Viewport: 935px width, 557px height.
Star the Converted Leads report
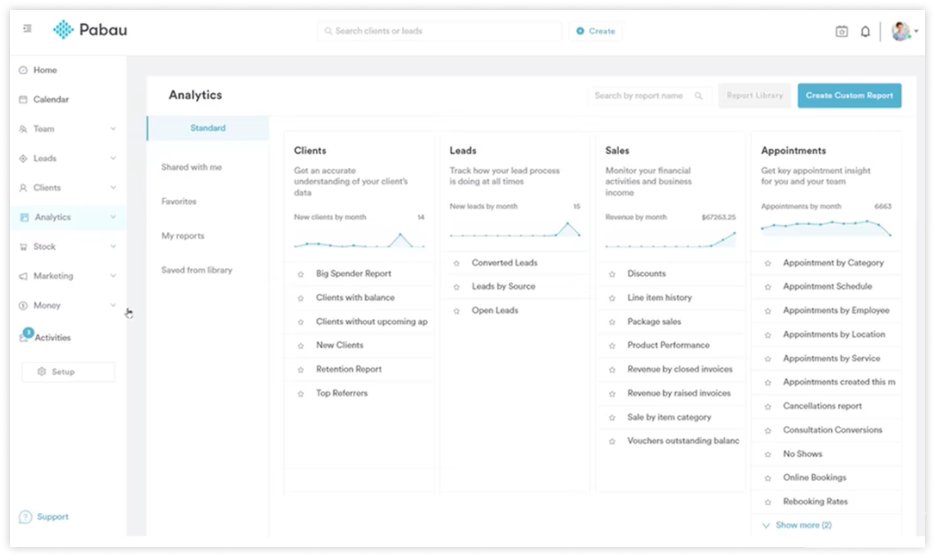(x=456, y=263)
